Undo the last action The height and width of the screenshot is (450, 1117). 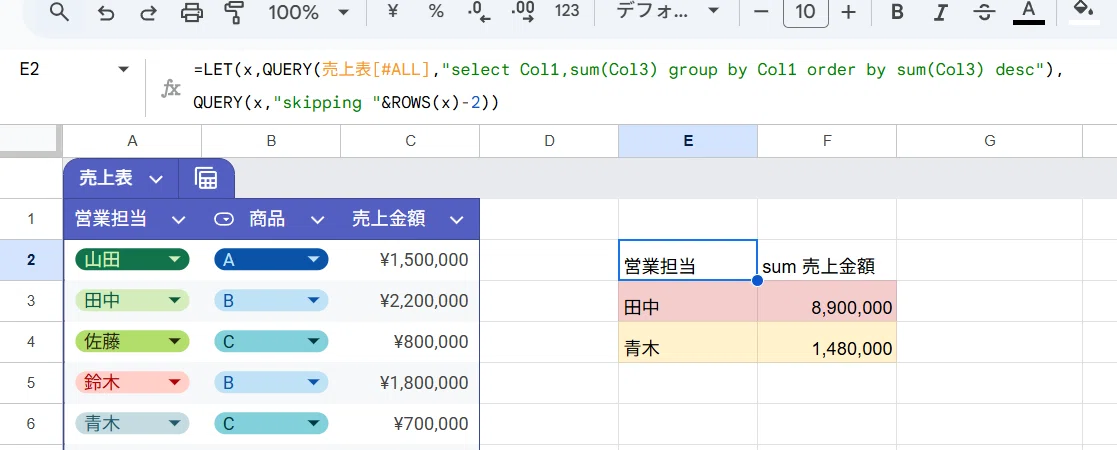point(105,12)
